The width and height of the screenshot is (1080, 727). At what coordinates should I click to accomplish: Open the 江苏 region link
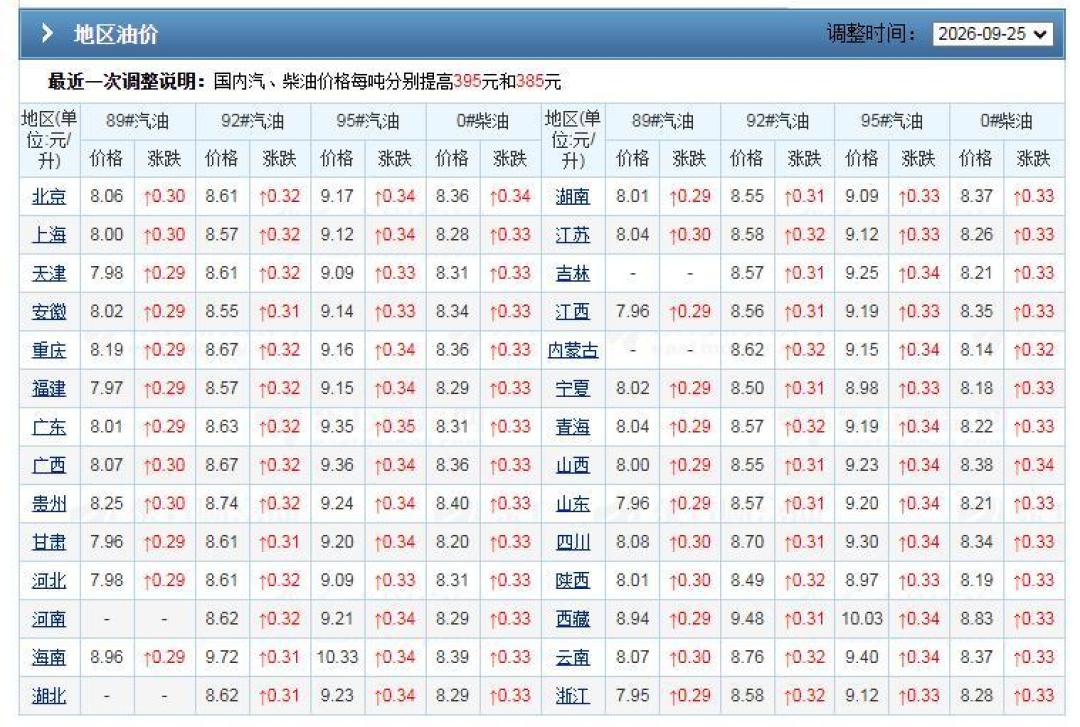click(x=572, y=235)
